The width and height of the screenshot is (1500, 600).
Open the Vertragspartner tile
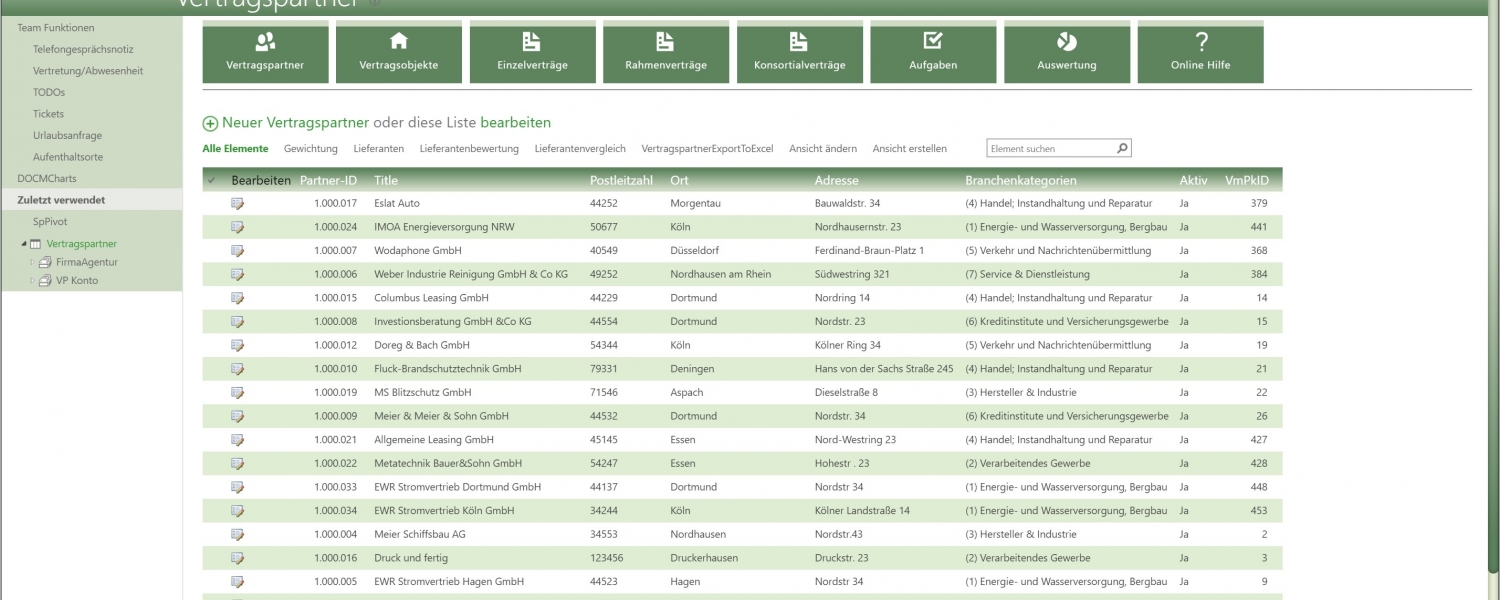(x=265, y=53)
